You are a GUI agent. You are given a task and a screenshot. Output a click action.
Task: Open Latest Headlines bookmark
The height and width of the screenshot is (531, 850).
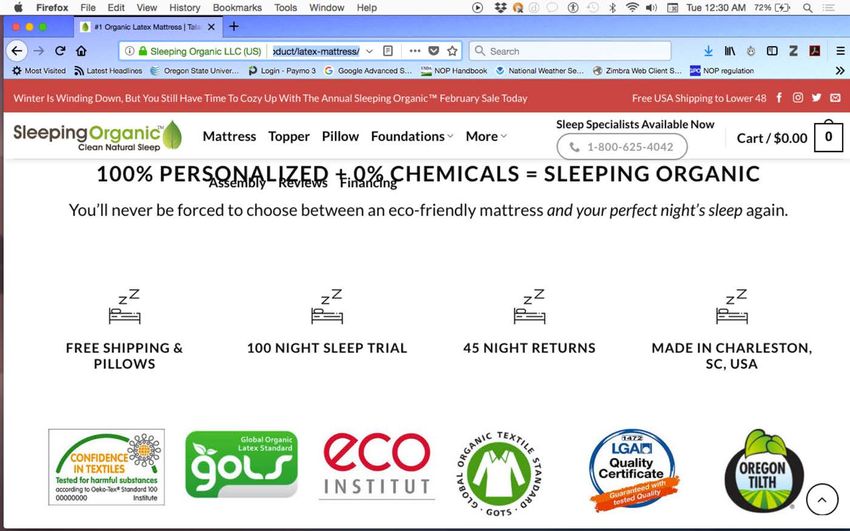pyautogui.click(x=108, y=70)
